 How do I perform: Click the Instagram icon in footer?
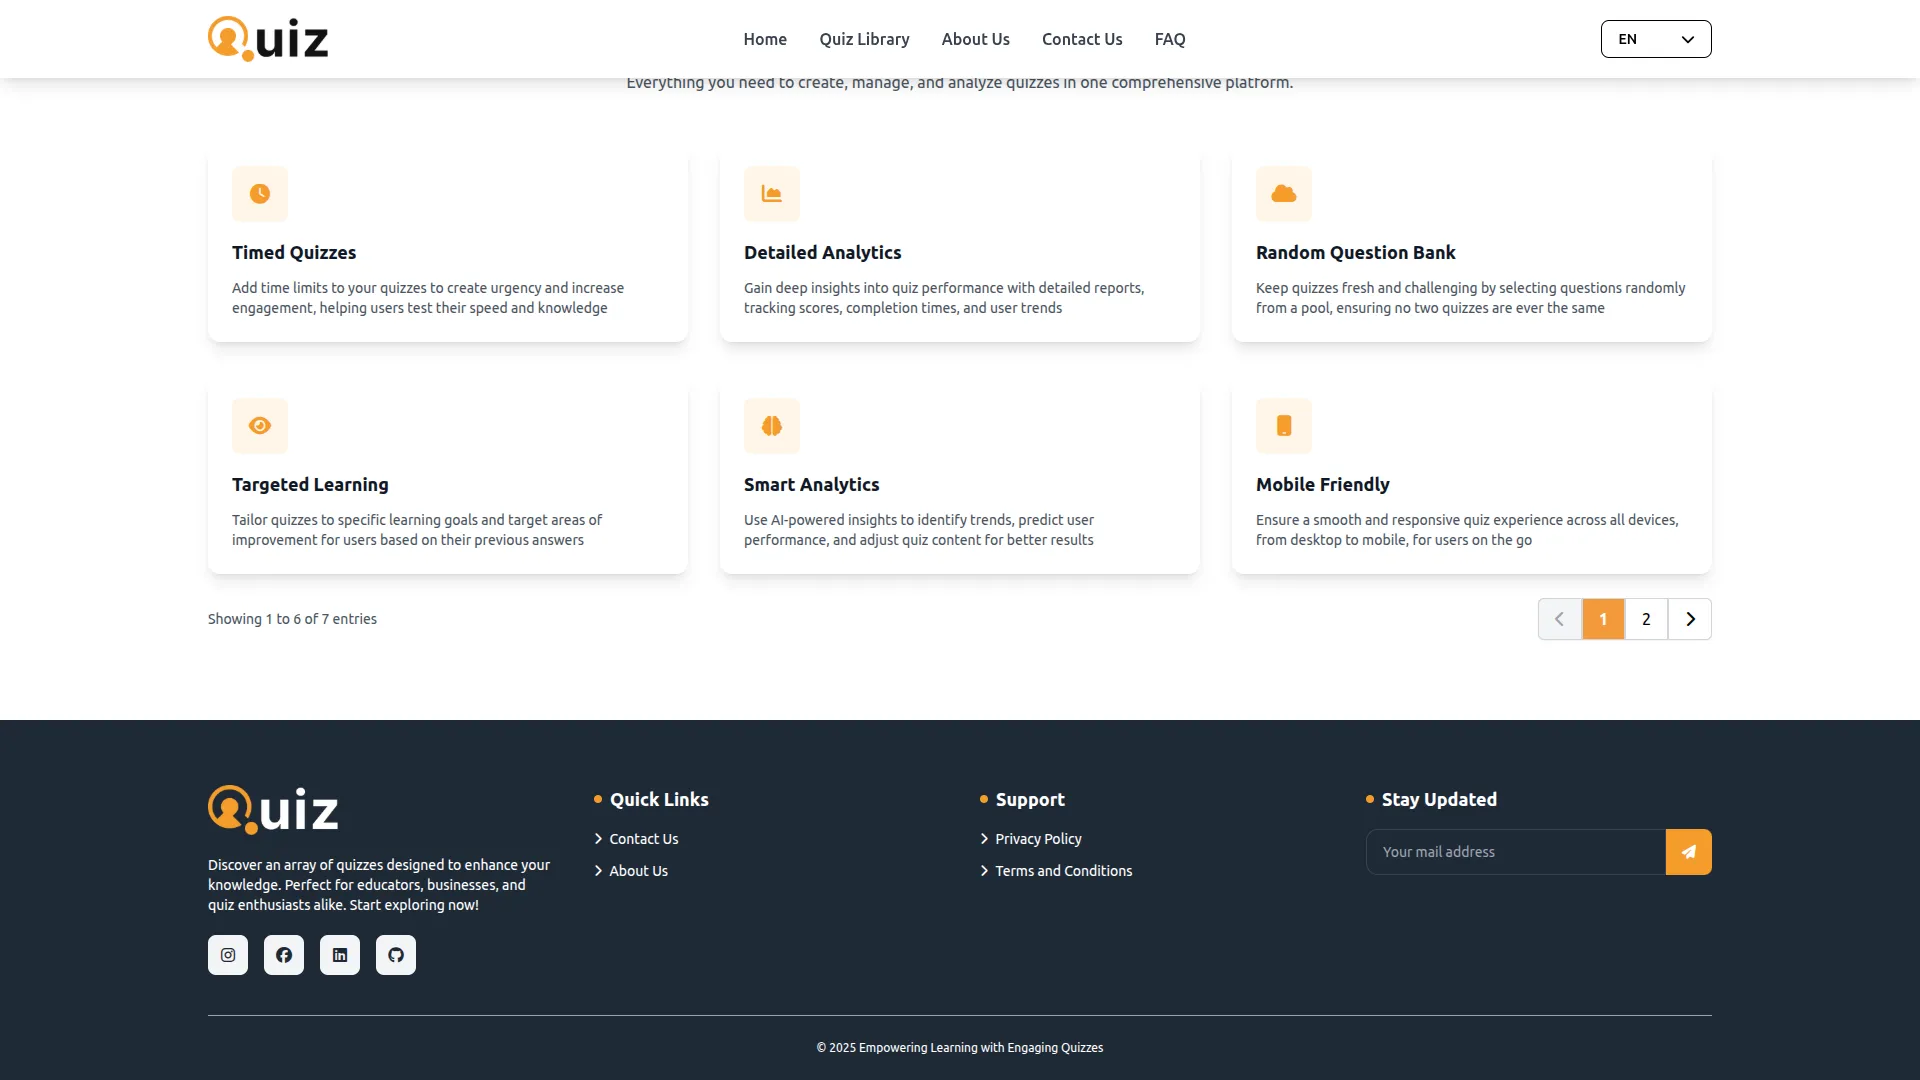[228, 955]
